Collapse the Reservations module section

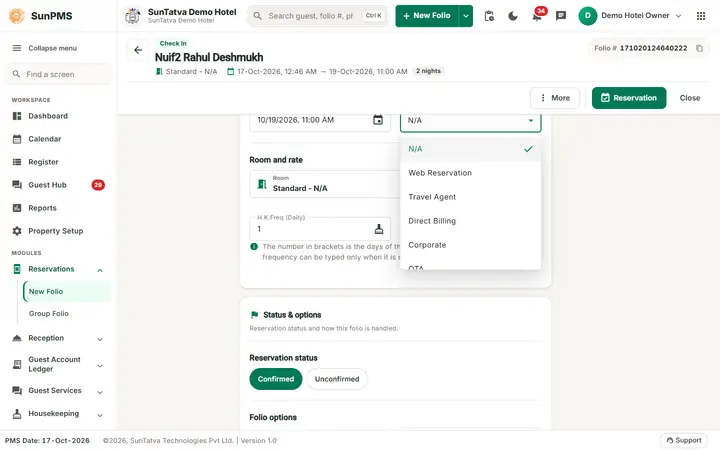coord(100,270)
